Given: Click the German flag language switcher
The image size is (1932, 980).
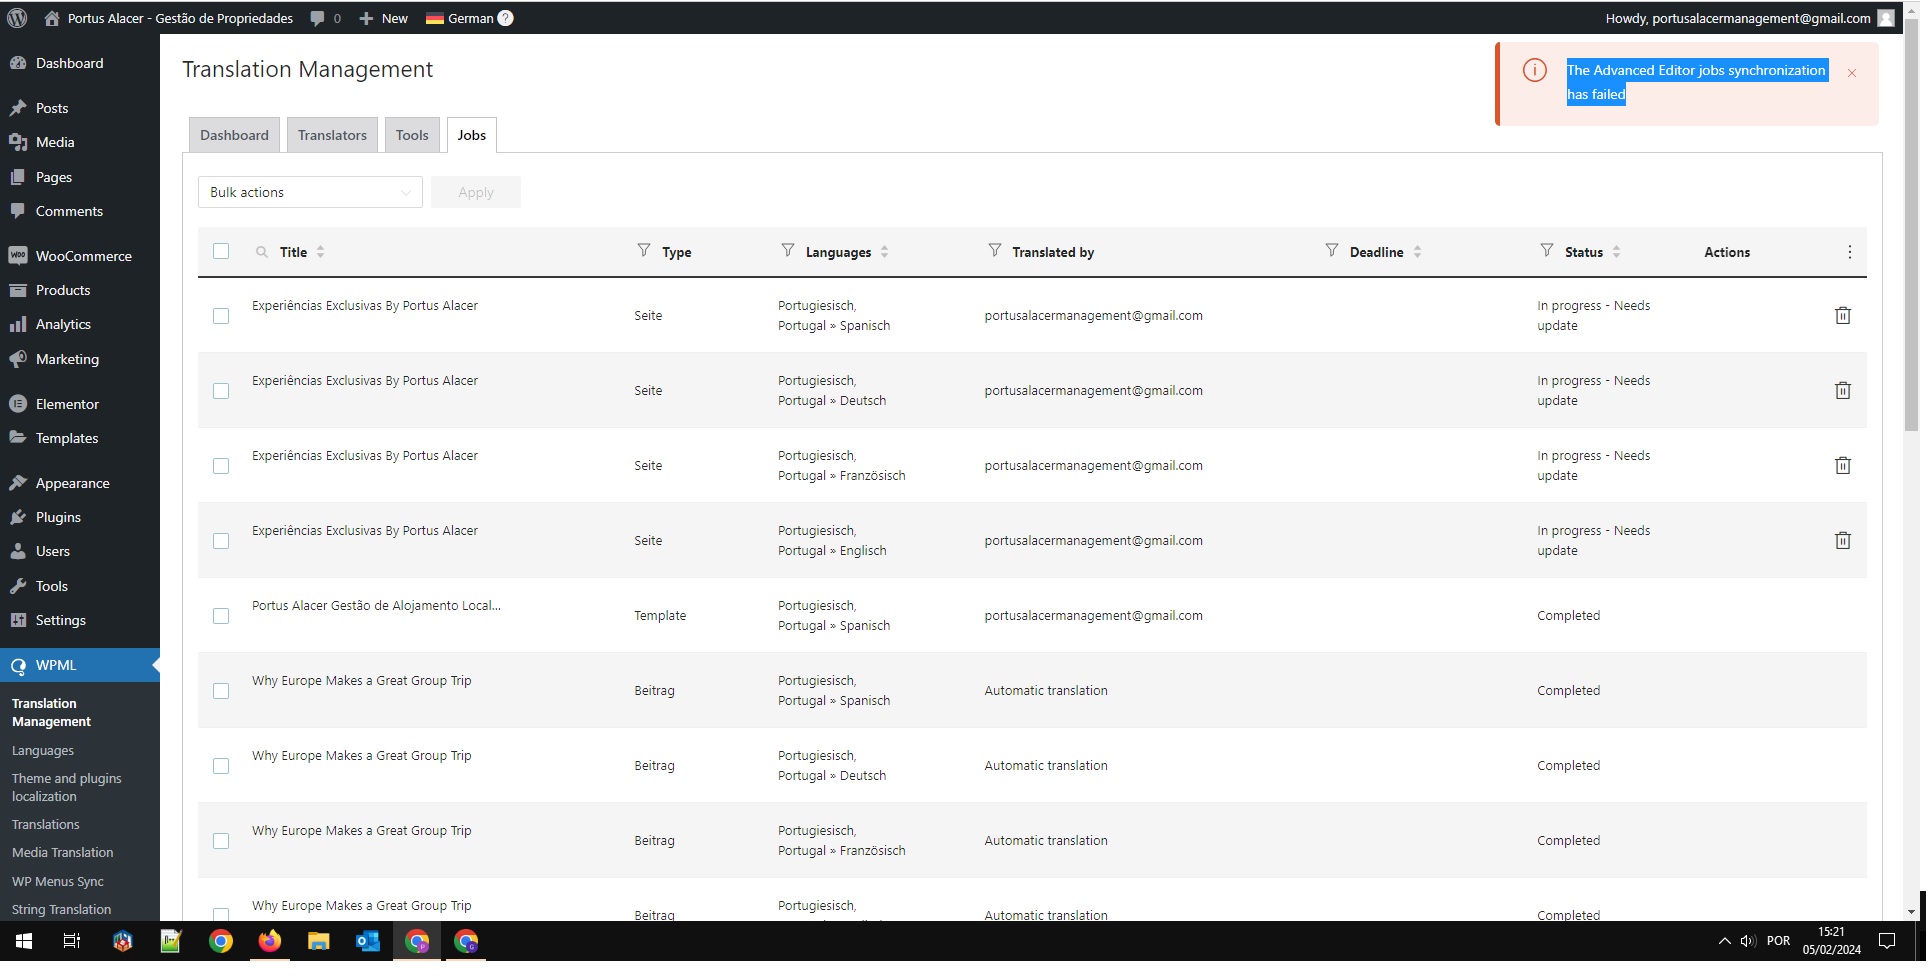Looking at the screenshot, I should (435, 18).
